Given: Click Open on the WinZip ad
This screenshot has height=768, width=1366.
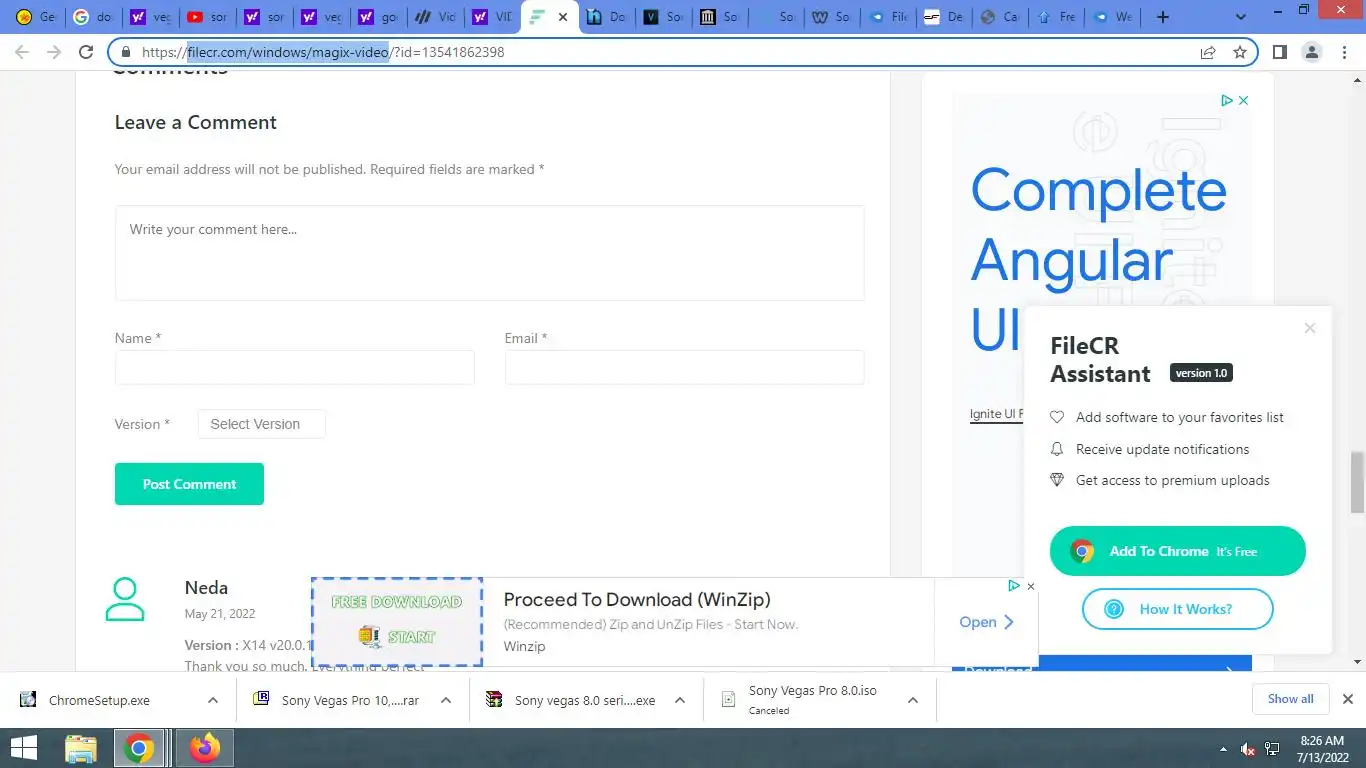Looking at the screenshot, I should [986, 622].
